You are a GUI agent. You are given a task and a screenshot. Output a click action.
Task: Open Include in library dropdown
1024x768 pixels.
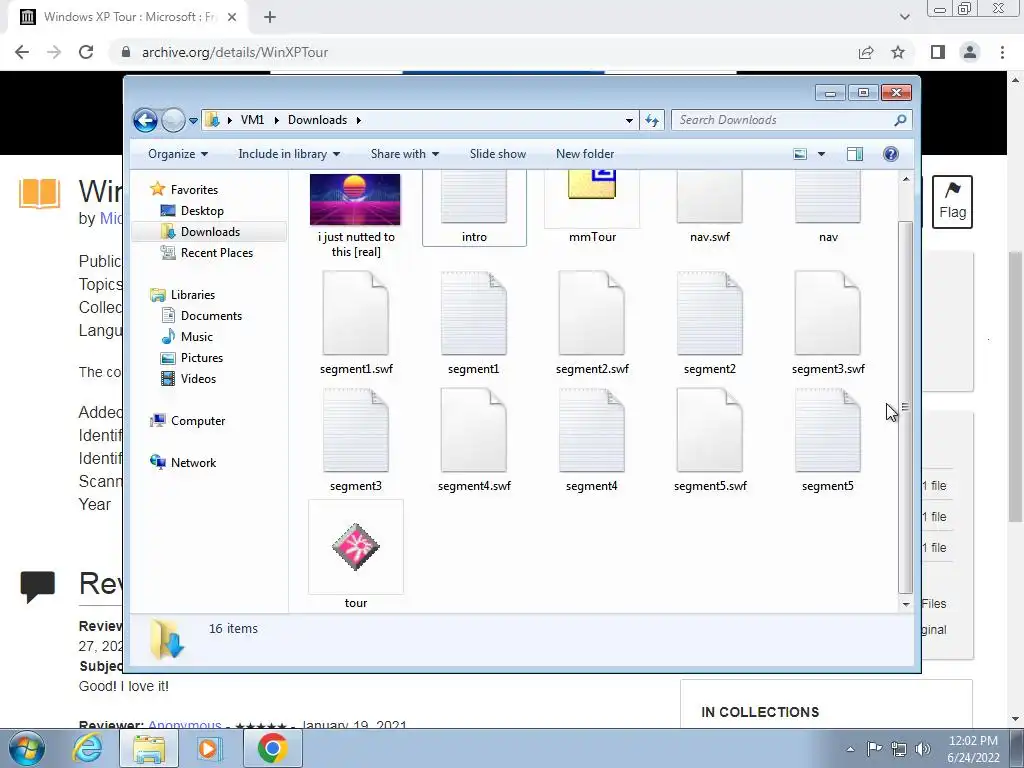289,154
